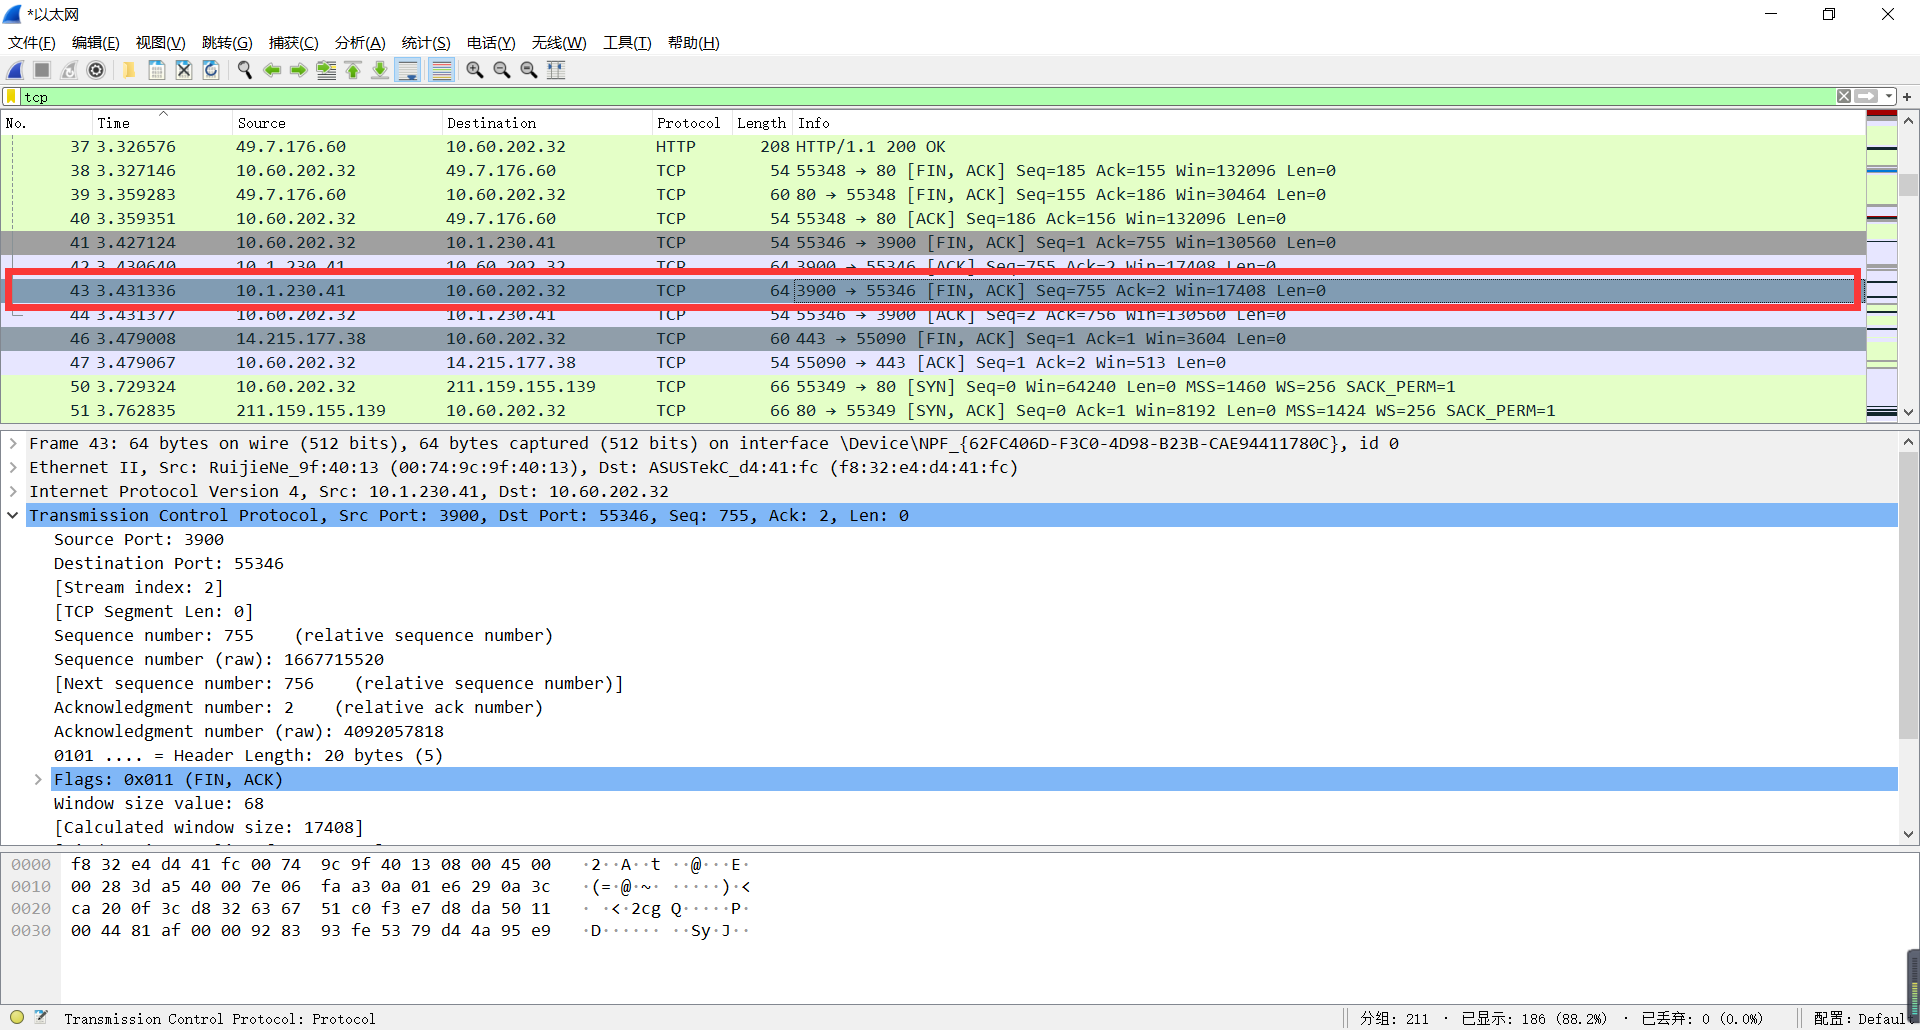Expand the Flags: 0x011 (FIN, ACK) row
The width and height of the screenshot is (1920, 1030).
click(38, 779)
